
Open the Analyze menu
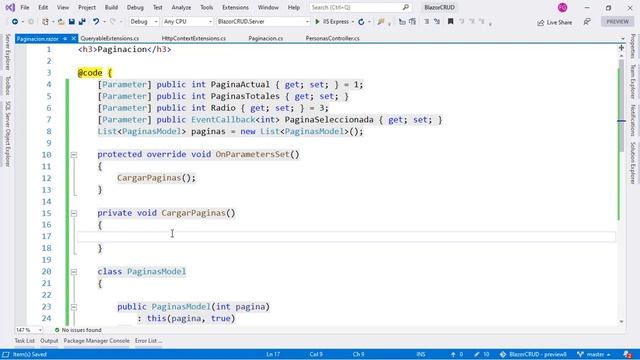181,7
